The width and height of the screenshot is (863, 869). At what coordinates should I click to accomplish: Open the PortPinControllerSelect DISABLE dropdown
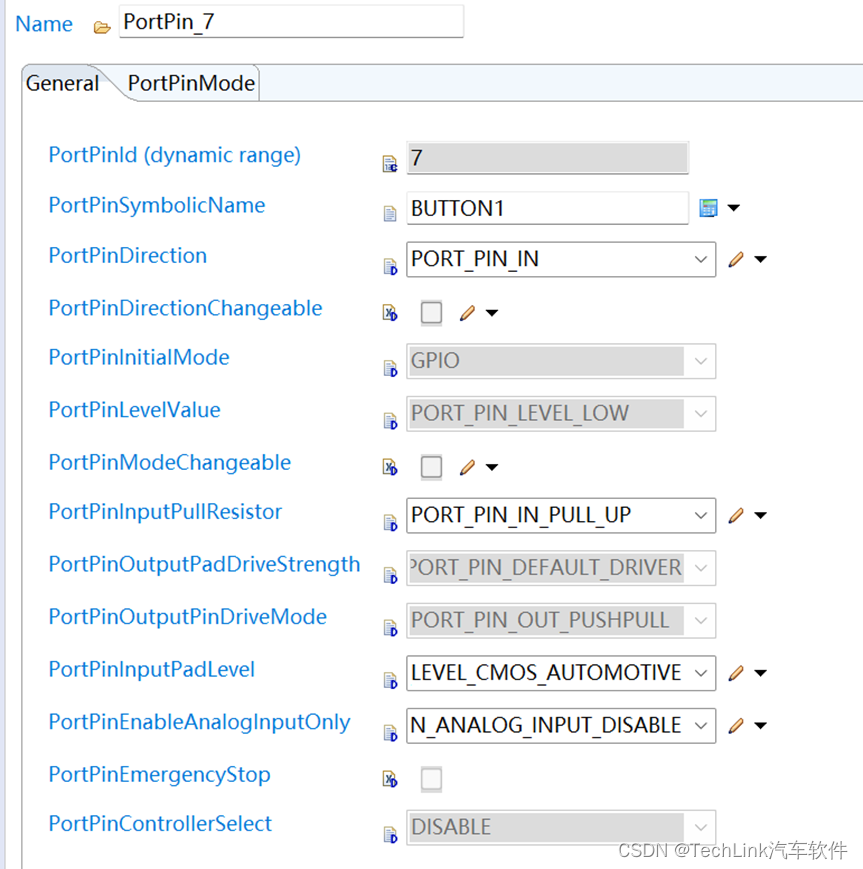click(x=561, y=827)
